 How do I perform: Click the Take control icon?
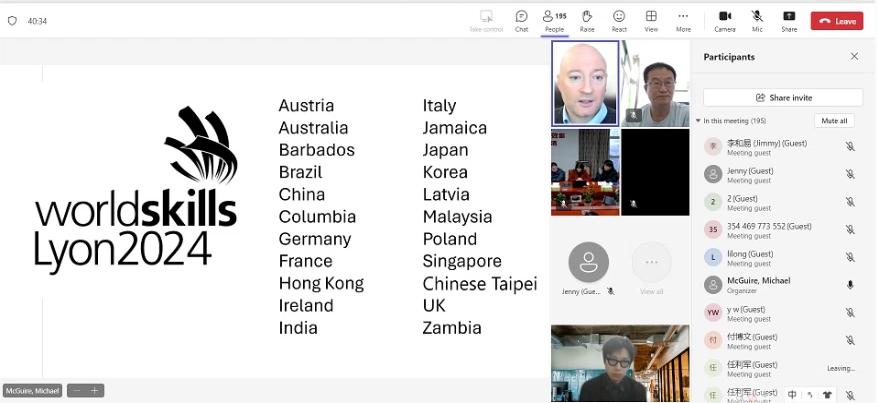(x=486, y=20)
